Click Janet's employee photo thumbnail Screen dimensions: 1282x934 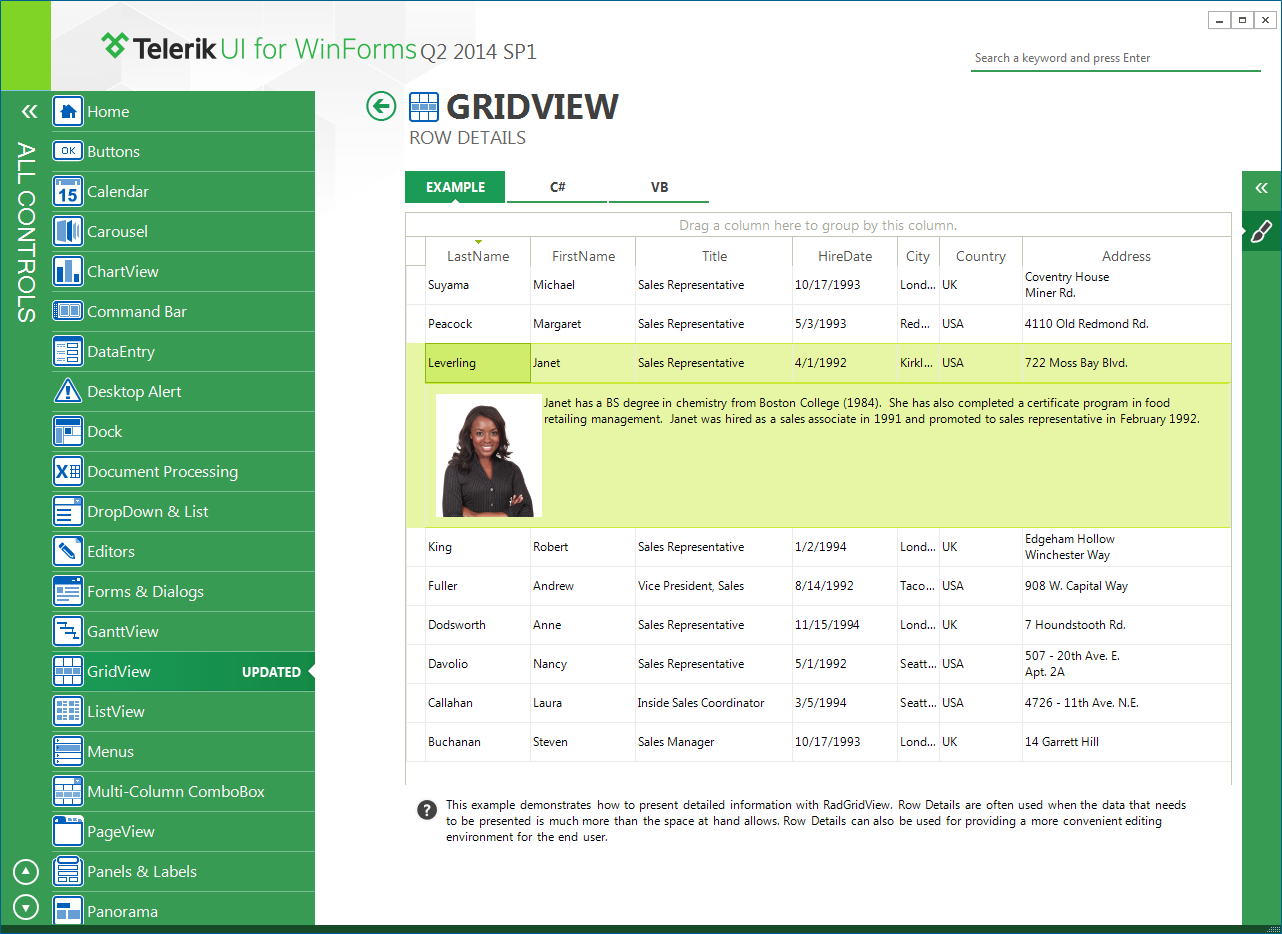click(x=489, y=455)
